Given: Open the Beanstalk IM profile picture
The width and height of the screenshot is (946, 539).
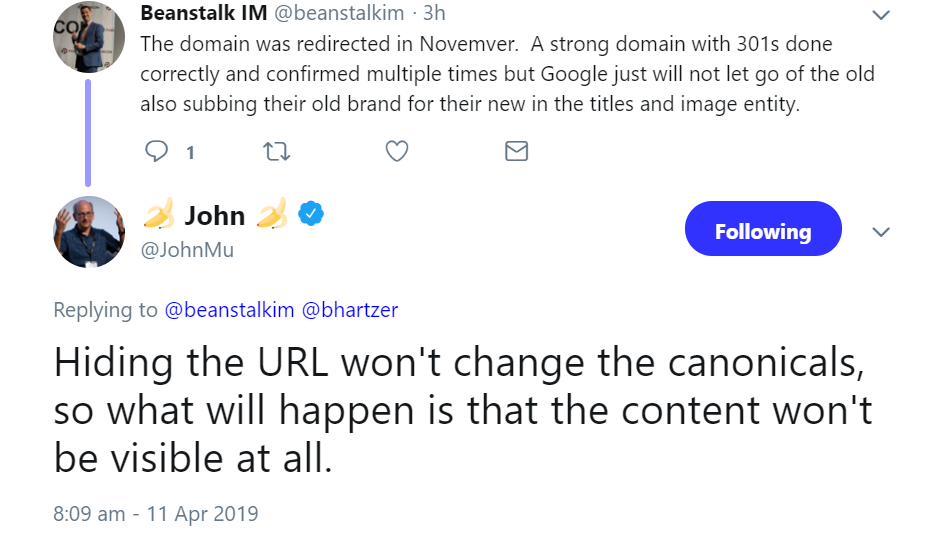Looking at the screenshot, I should coord(88,37).
